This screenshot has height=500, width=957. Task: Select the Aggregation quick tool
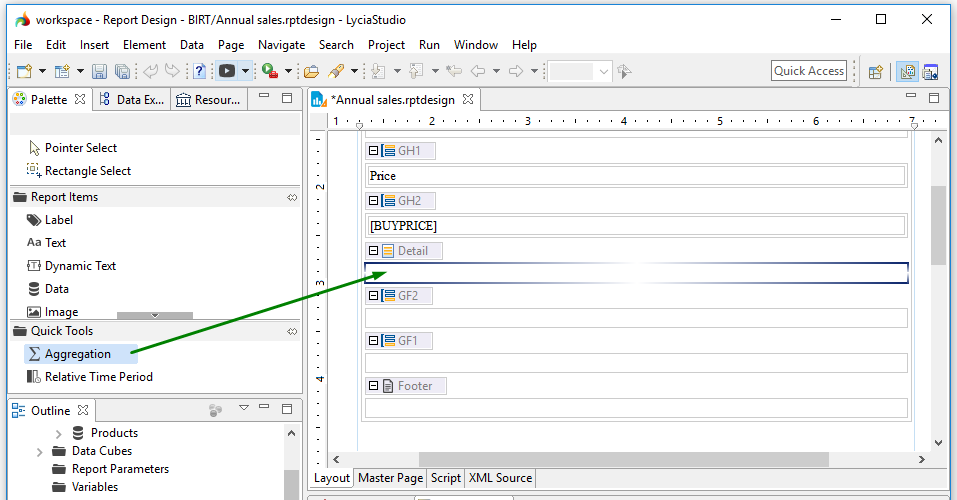pos(77,354)
